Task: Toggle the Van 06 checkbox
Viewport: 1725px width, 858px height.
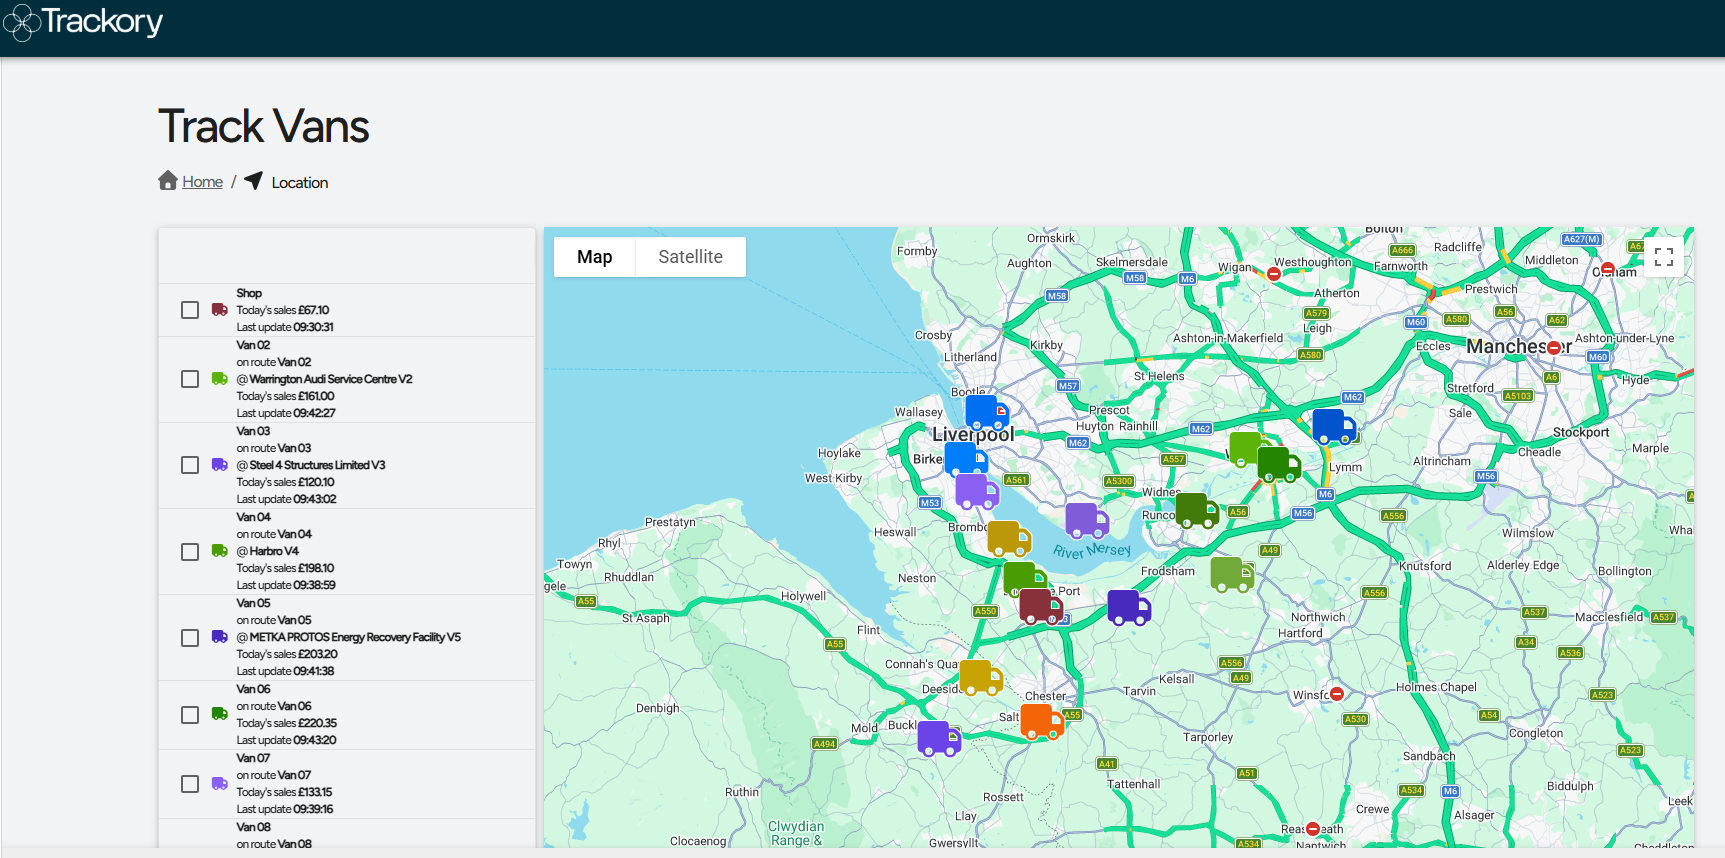Action: (190, 715)
